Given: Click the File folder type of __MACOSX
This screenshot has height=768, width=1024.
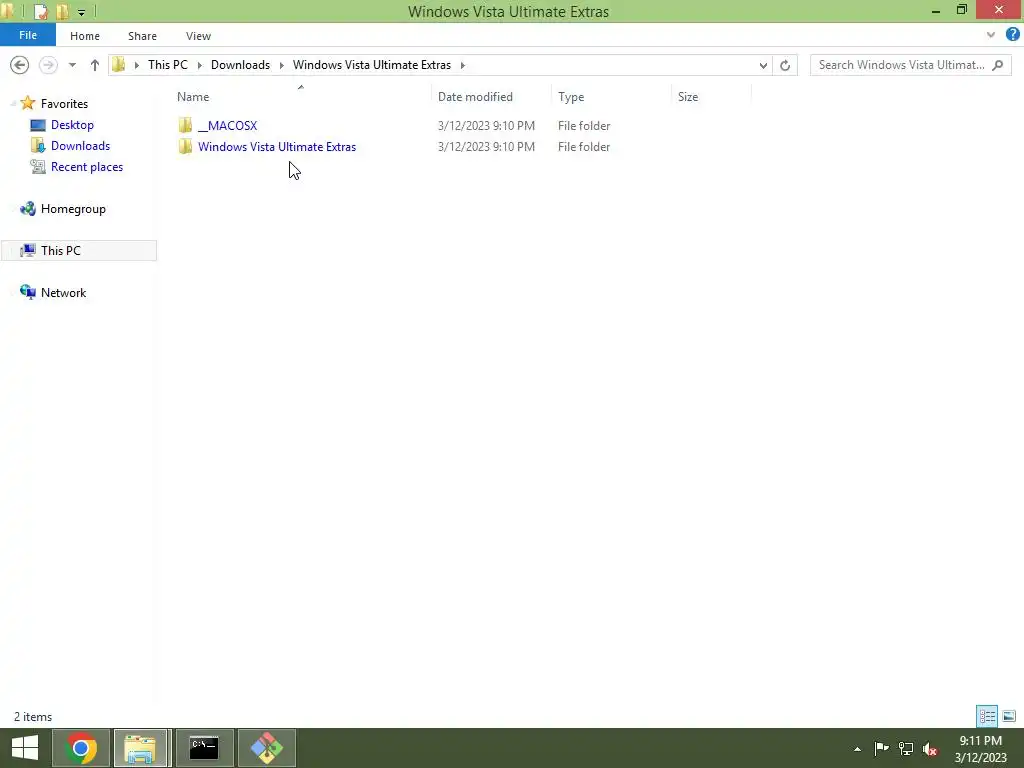Looking at the screenshot, I should click(x=584, y=125).
